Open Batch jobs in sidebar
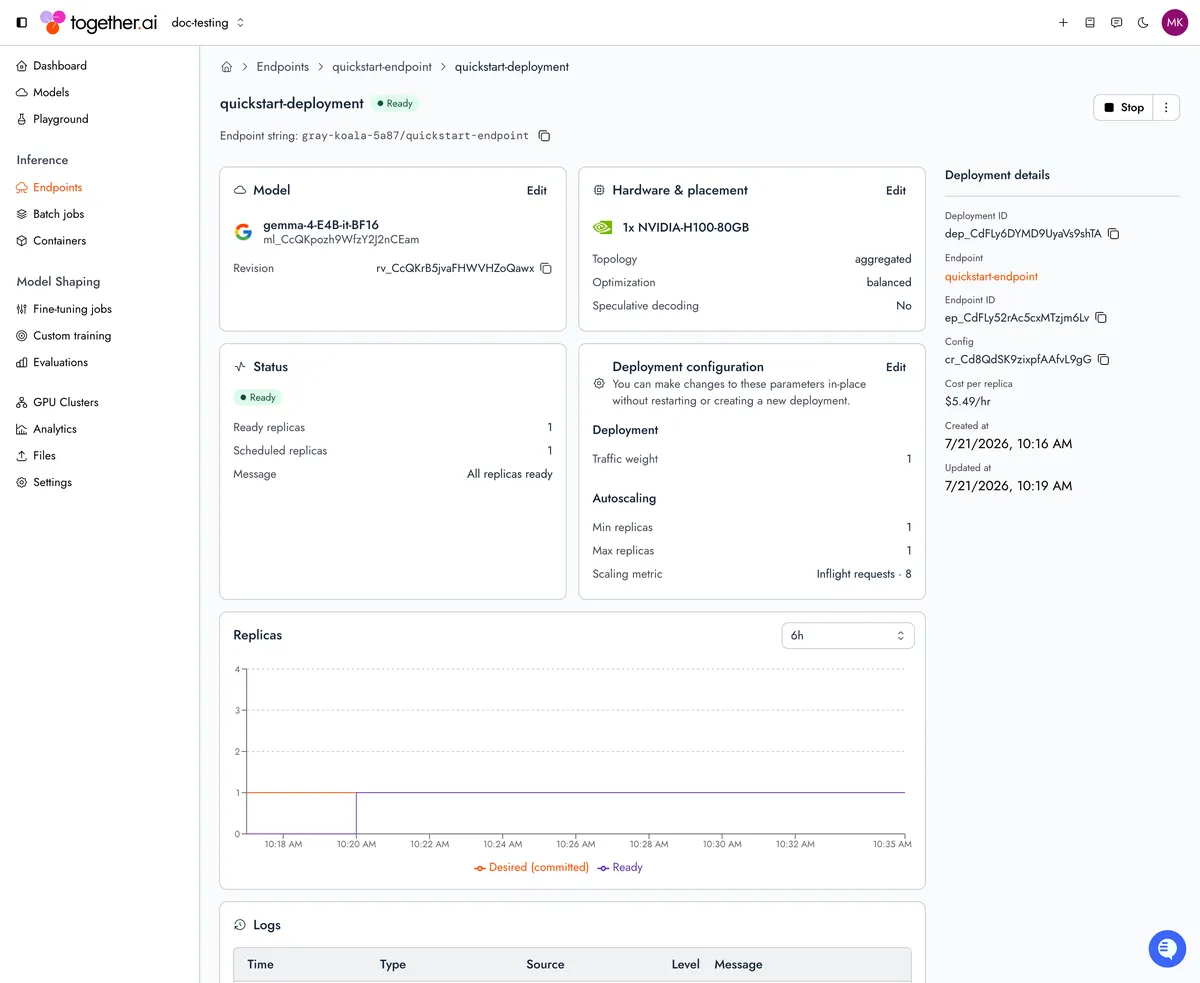This screenshot has width=1200, height=983. pyautogui.click(x=58, y=214)
